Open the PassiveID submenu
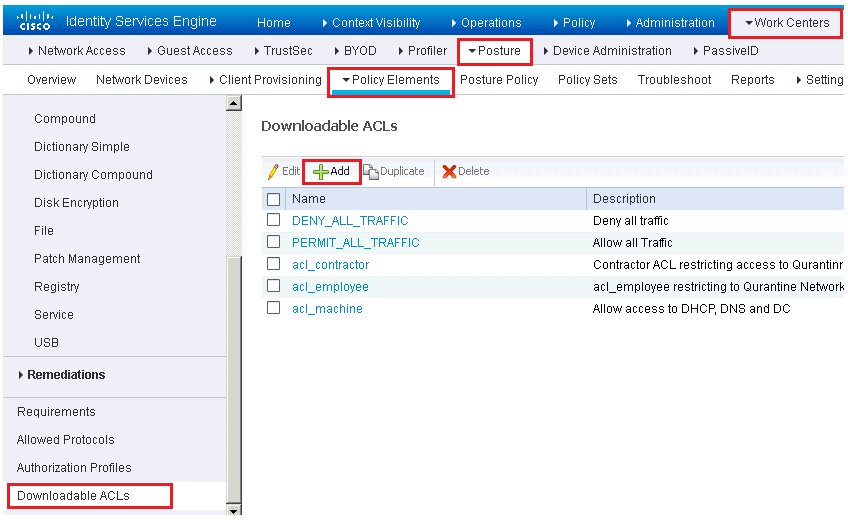The image size is (848, 523). point(726,51)
